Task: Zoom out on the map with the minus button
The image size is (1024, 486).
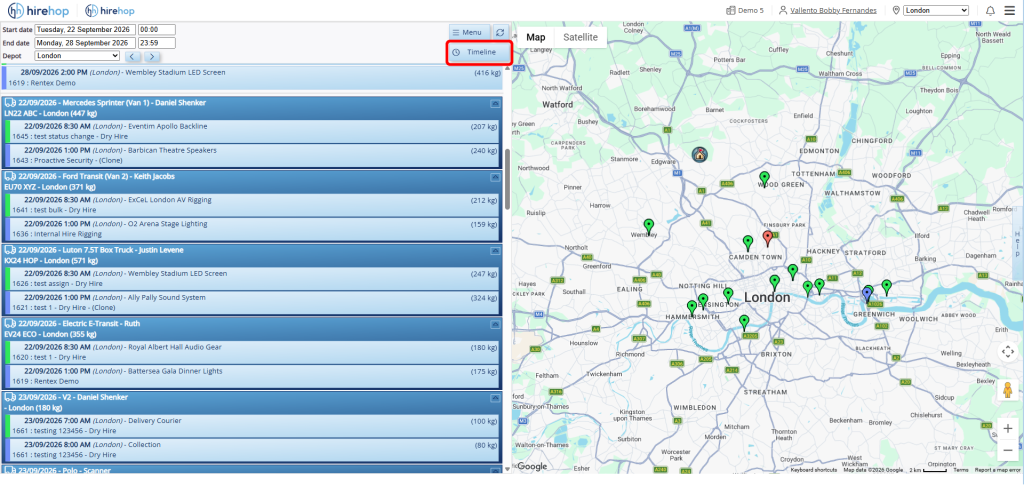Action: tap(1008, 450)
